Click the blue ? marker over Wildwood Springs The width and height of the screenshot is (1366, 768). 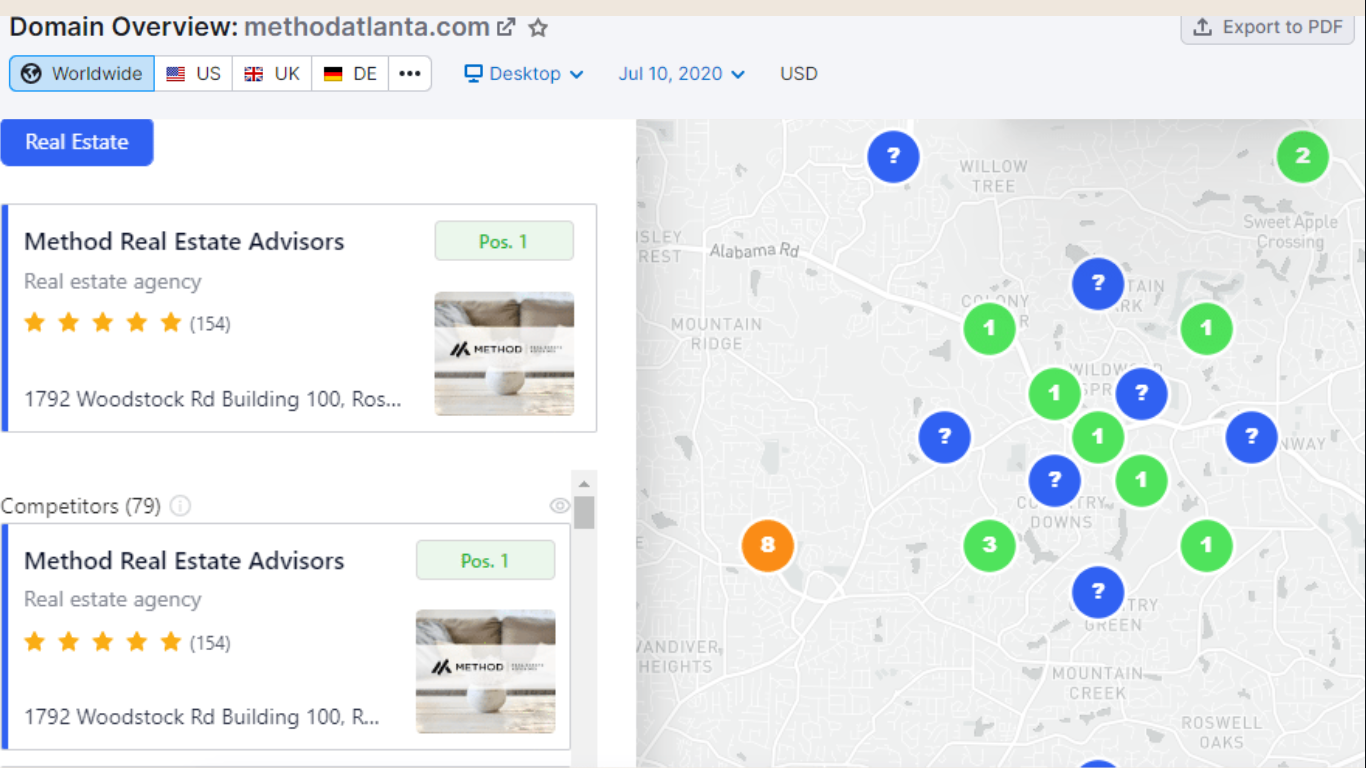coord(1141,393)
